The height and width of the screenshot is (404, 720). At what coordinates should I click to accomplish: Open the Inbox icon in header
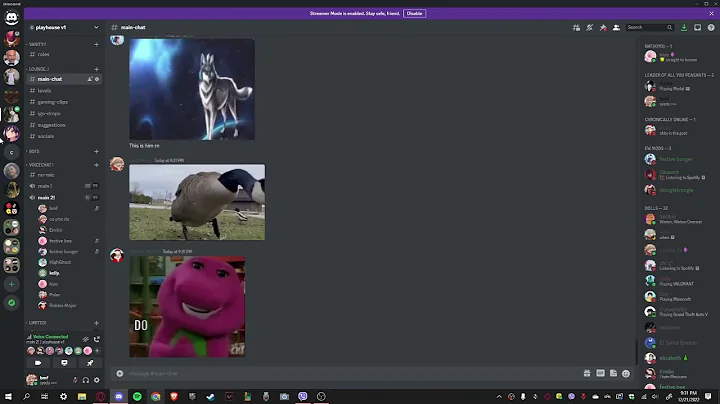pyautogui.click(x=698, y=28)
